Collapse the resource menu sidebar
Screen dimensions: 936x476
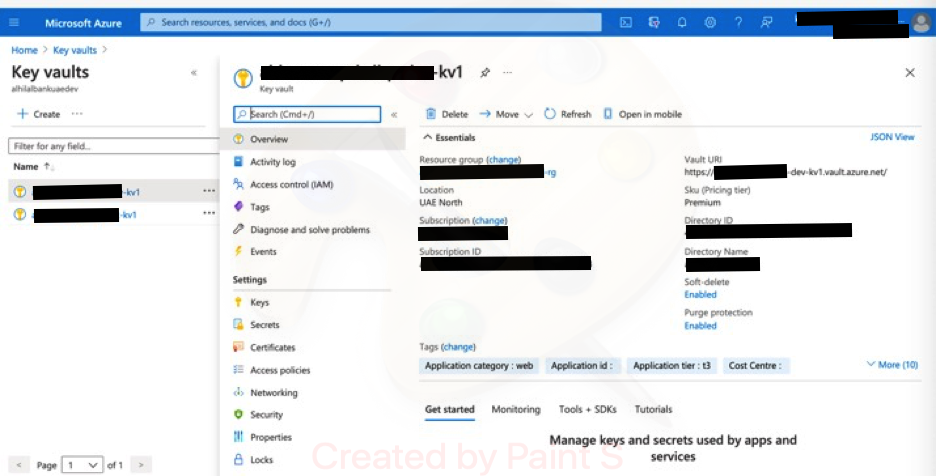pyautogui.click(x=394, y=115)
